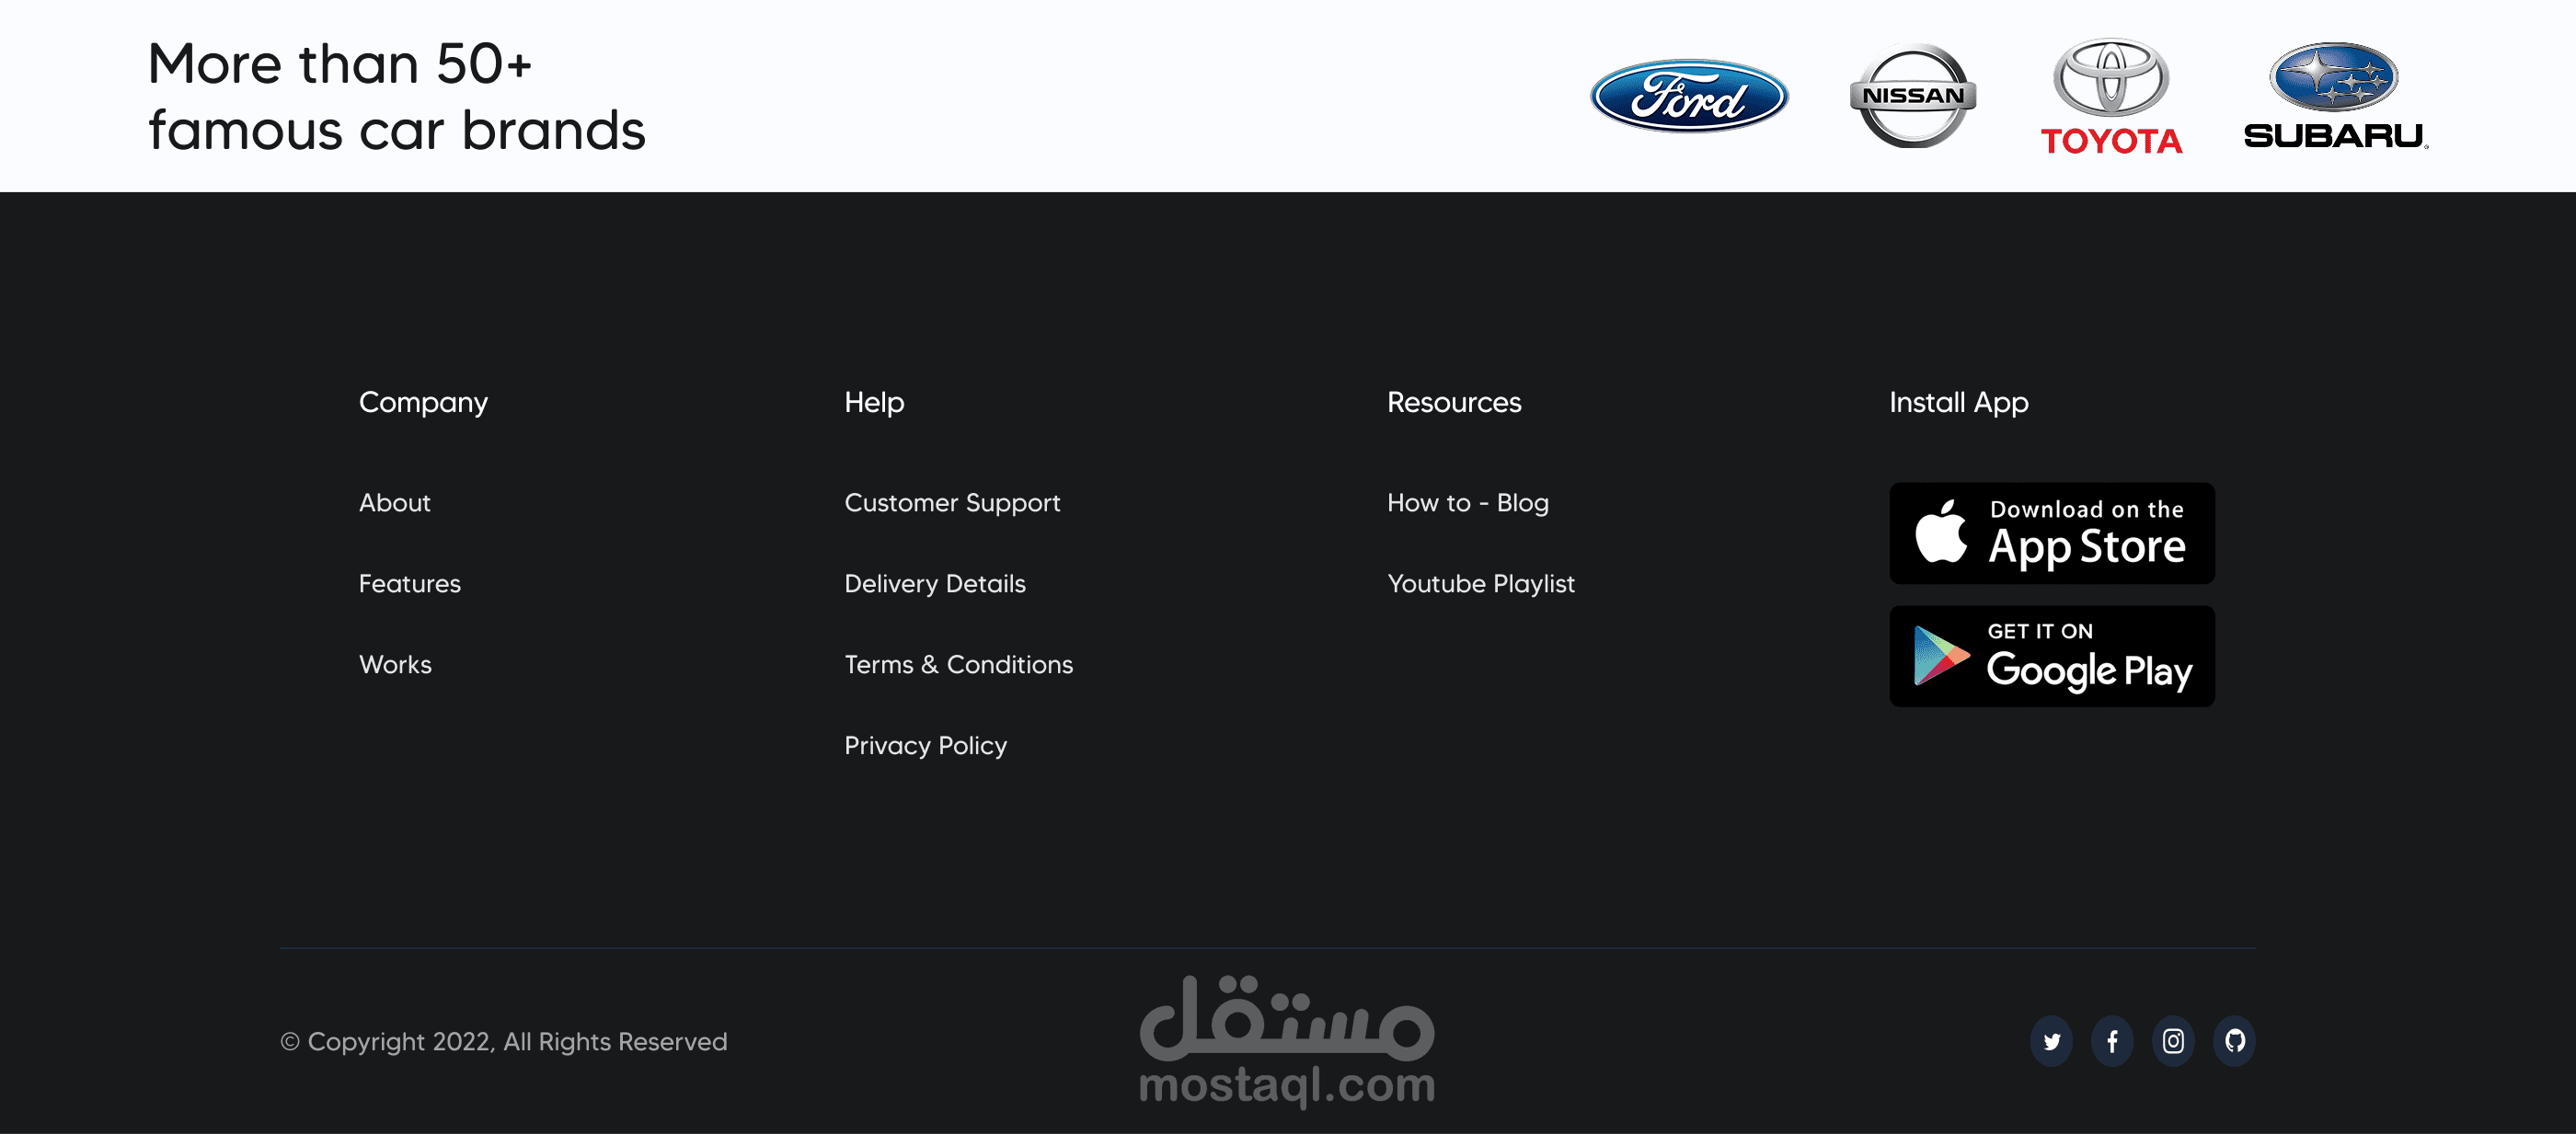Click the Instagram icon in footer
The image size is (2576, 1134).
(x=2173, y=1041)
